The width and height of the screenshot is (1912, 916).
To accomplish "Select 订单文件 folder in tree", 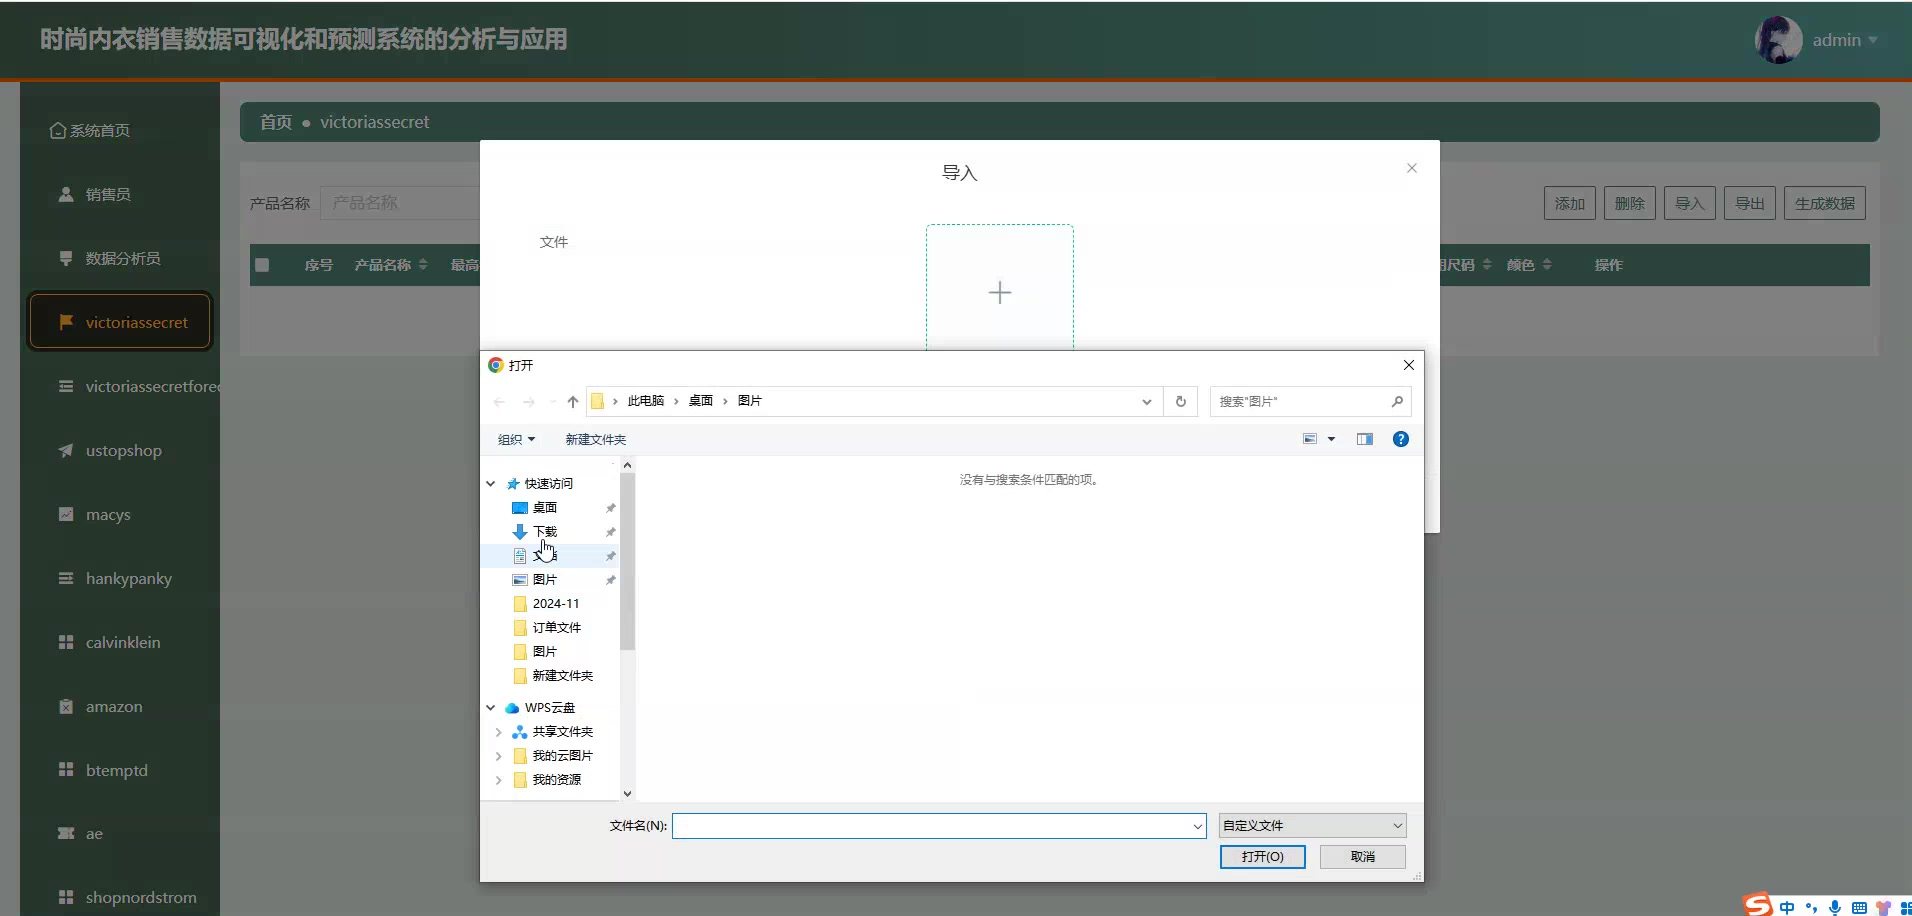I will coord(556,627).
